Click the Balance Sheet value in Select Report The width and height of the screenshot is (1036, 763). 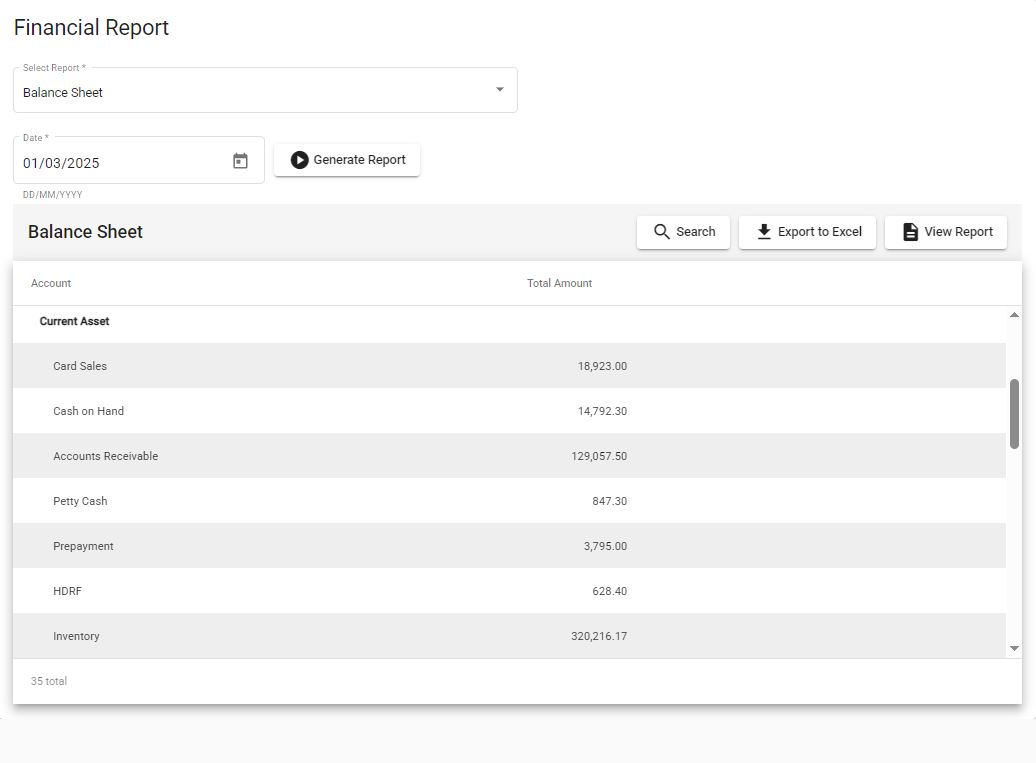tap(63, 92)
